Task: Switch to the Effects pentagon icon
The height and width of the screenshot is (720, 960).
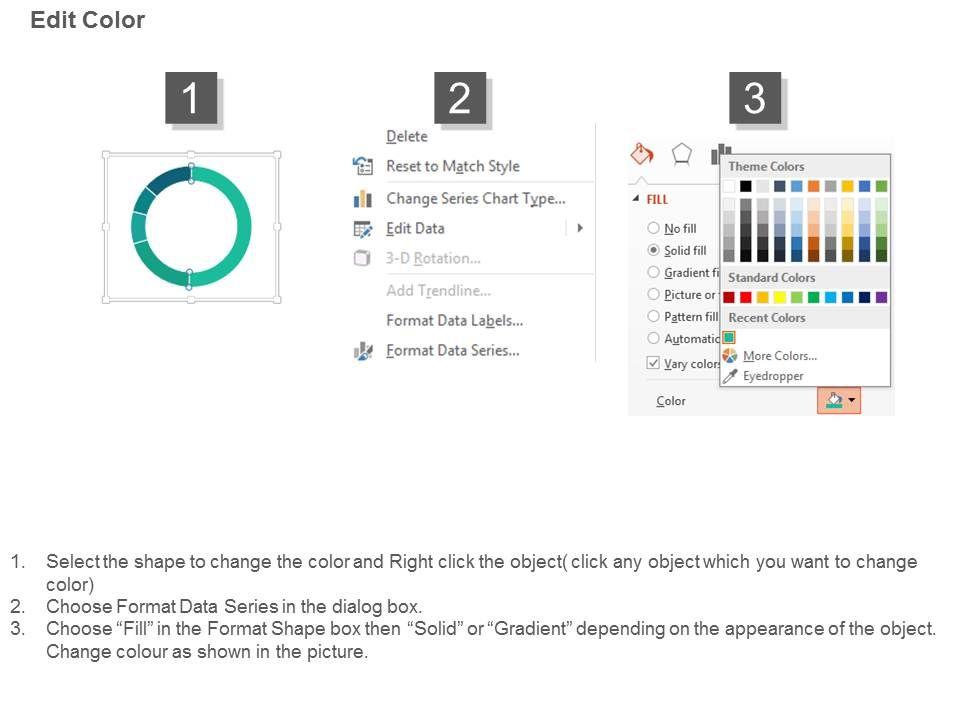Action: tap(681, 154)
